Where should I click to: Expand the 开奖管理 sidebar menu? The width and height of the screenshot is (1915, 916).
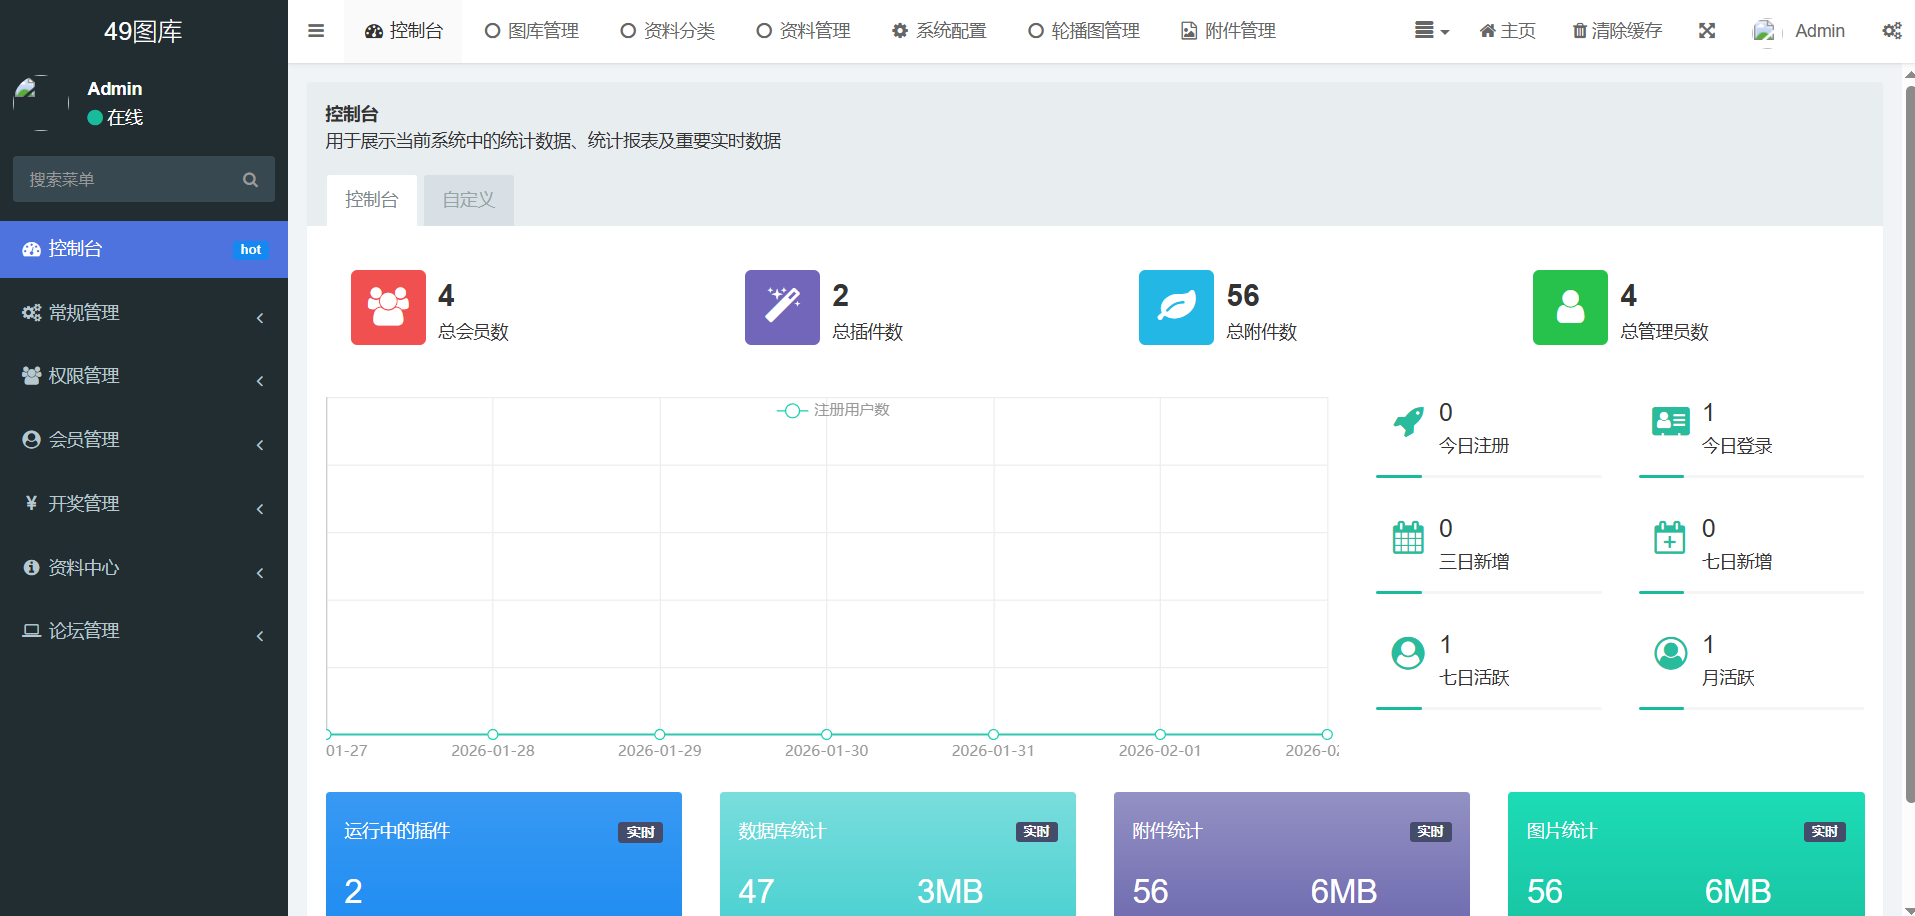click(144, 504)
